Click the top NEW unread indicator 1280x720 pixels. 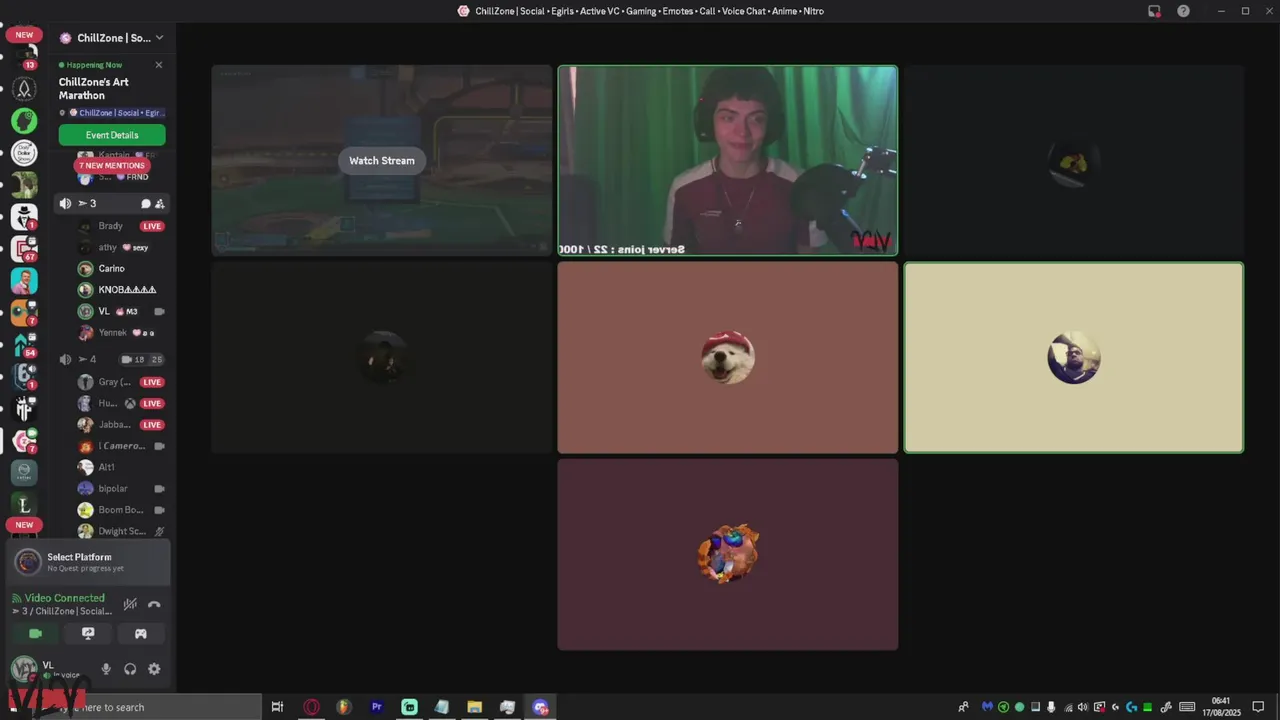click(x=24, y=34)
